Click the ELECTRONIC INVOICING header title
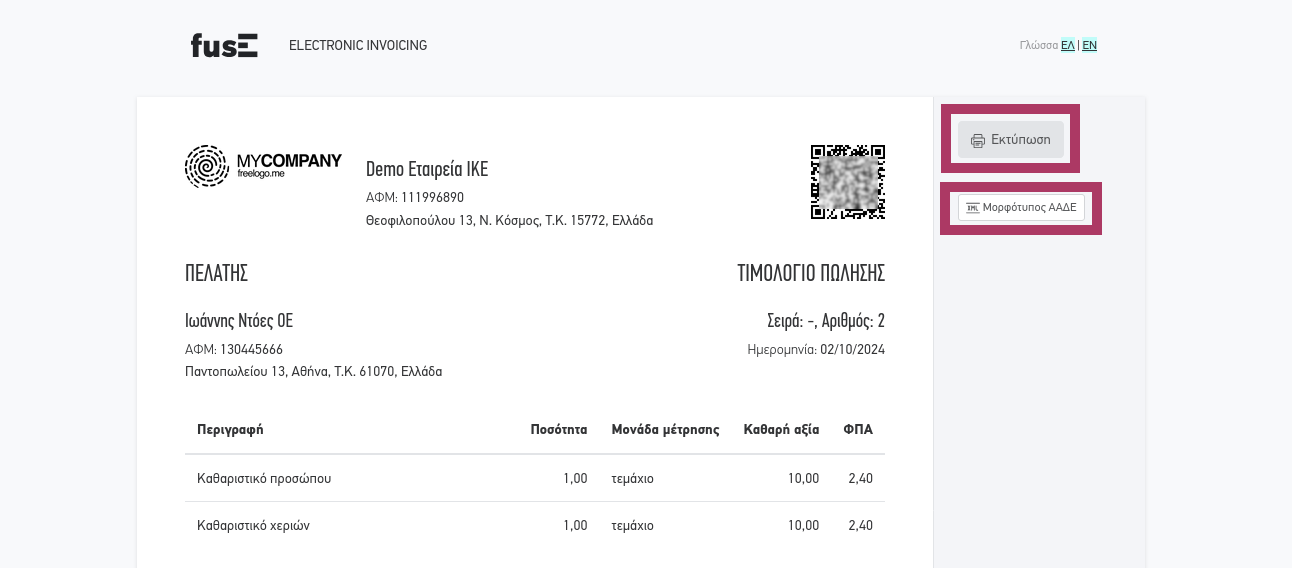 click(358, 45)
